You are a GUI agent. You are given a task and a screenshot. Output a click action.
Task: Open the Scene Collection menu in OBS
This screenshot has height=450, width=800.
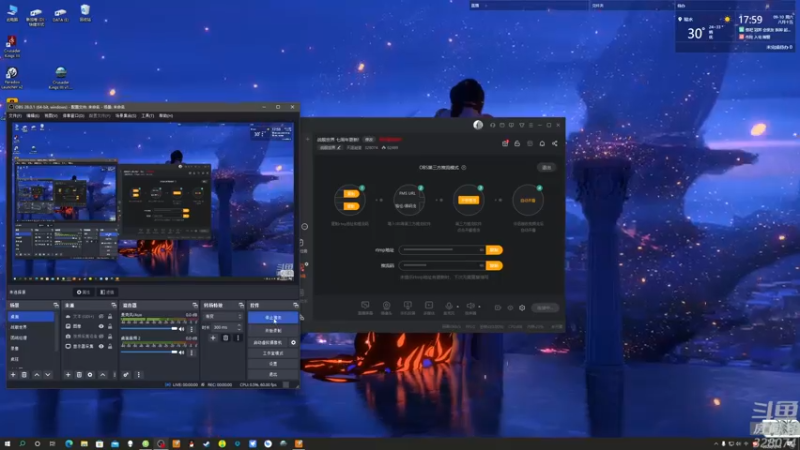tap(126, 116)
